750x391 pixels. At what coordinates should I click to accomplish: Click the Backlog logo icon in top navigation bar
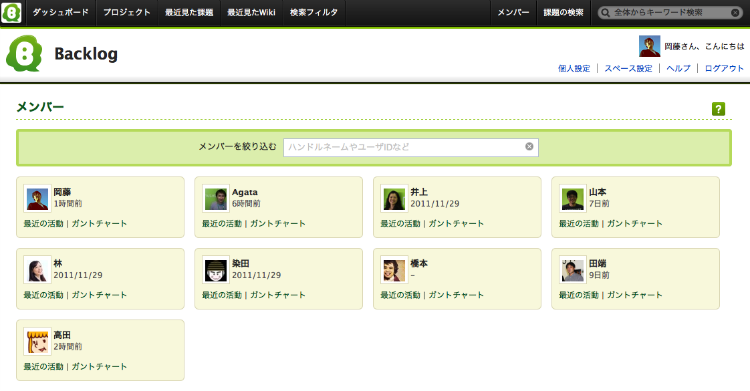[x=11, y=12]
